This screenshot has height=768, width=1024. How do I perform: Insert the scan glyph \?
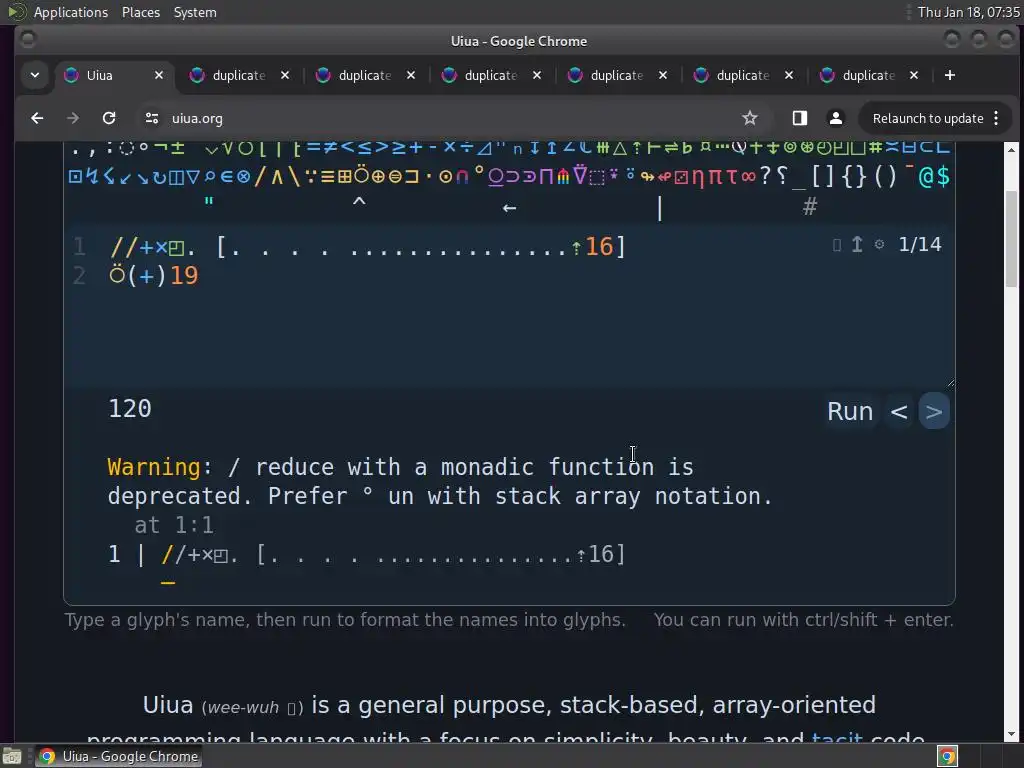click(294, 176)
